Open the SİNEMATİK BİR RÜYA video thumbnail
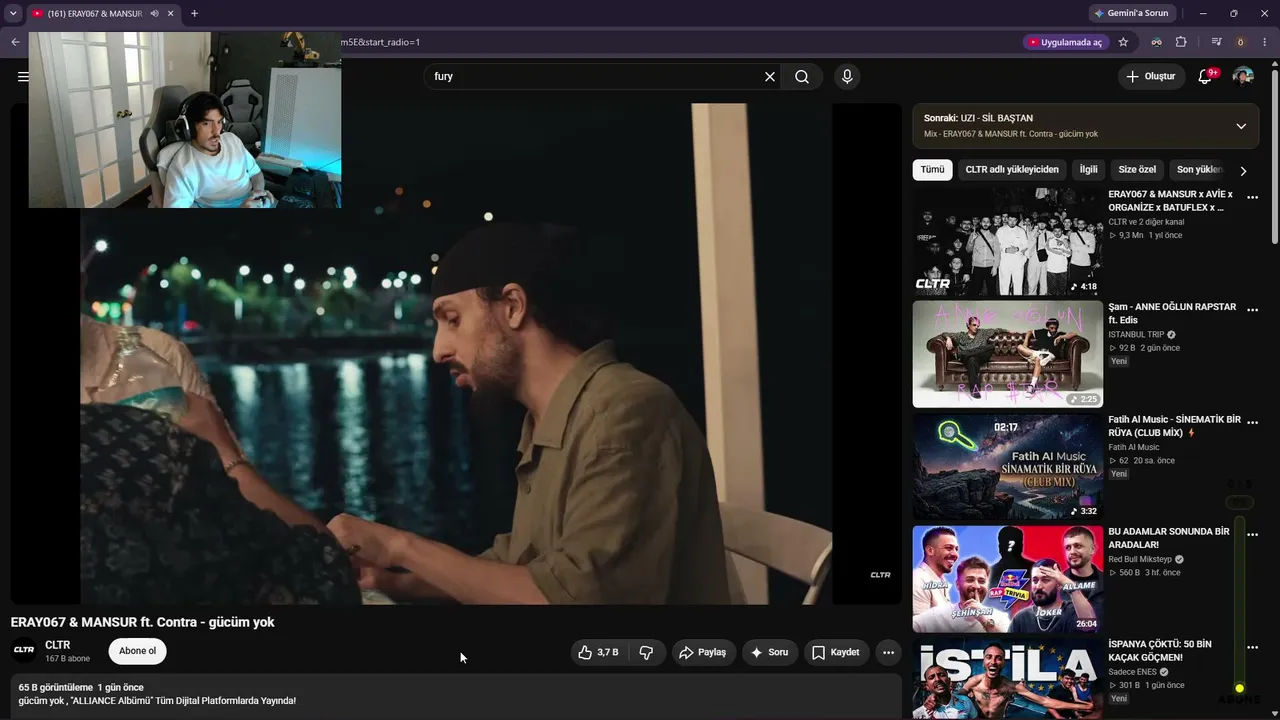 pyautogui.click(x=1007, y=467)
